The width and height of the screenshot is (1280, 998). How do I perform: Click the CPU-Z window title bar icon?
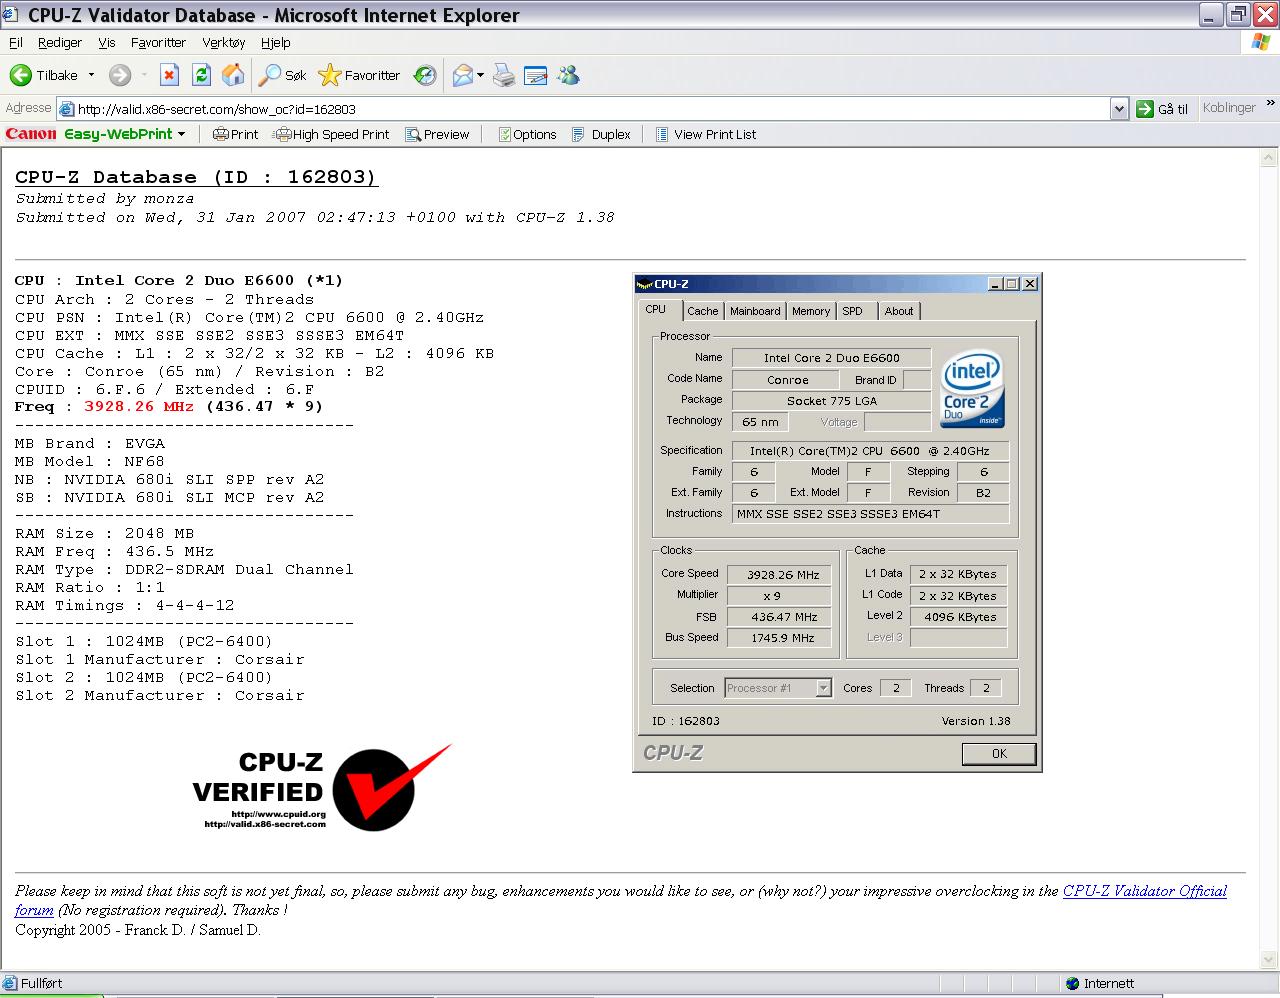click(645, 284)
